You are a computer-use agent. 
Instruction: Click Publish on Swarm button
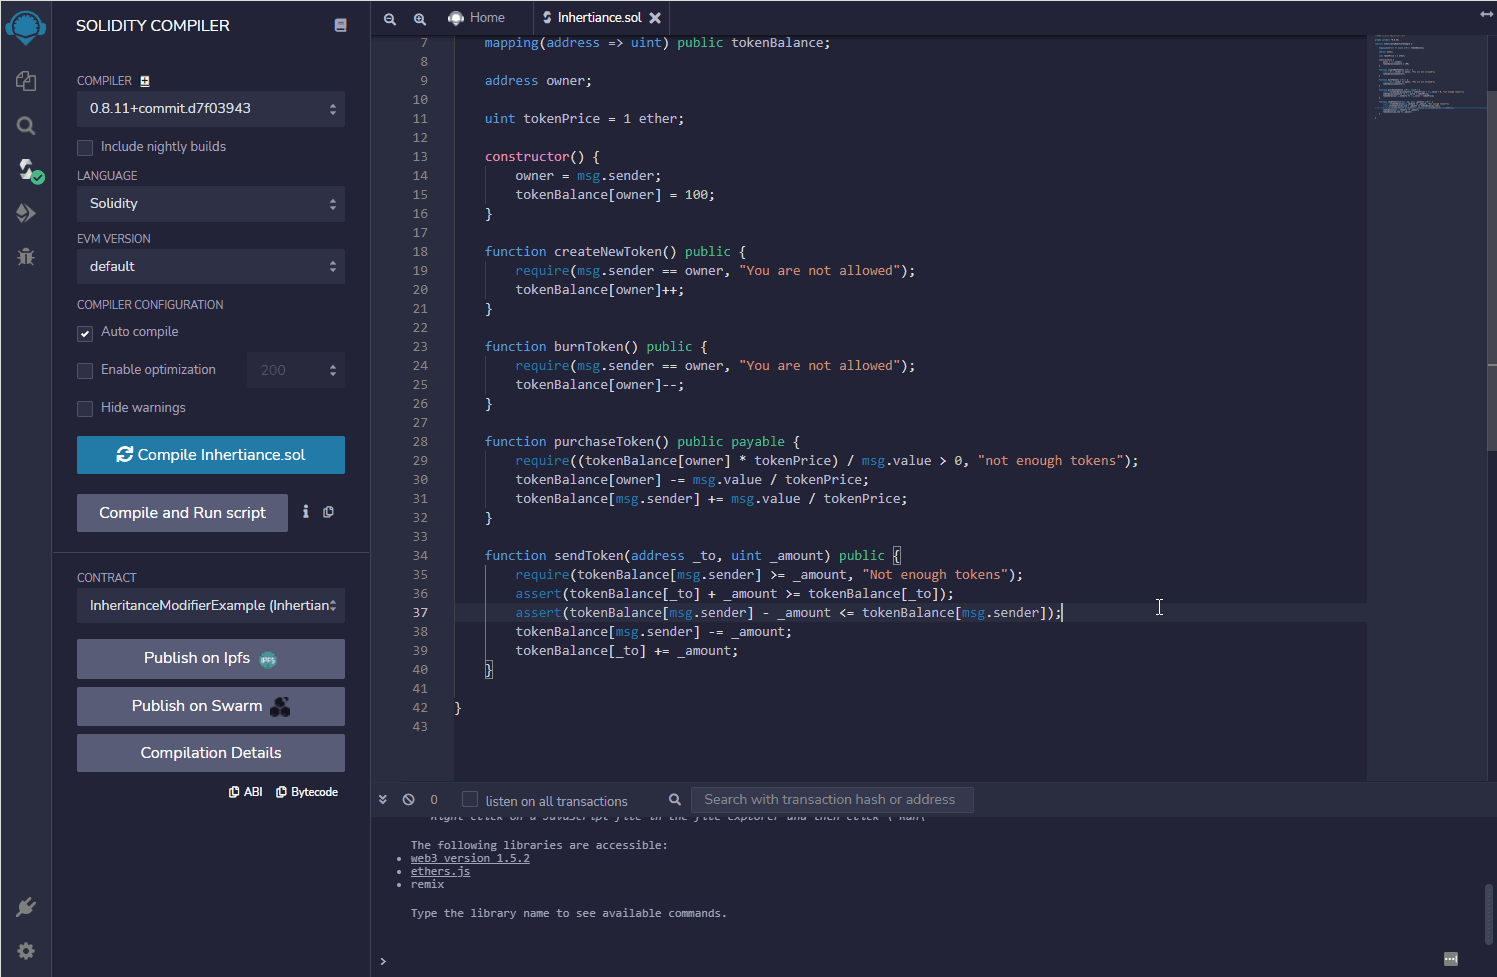(211, 706)
